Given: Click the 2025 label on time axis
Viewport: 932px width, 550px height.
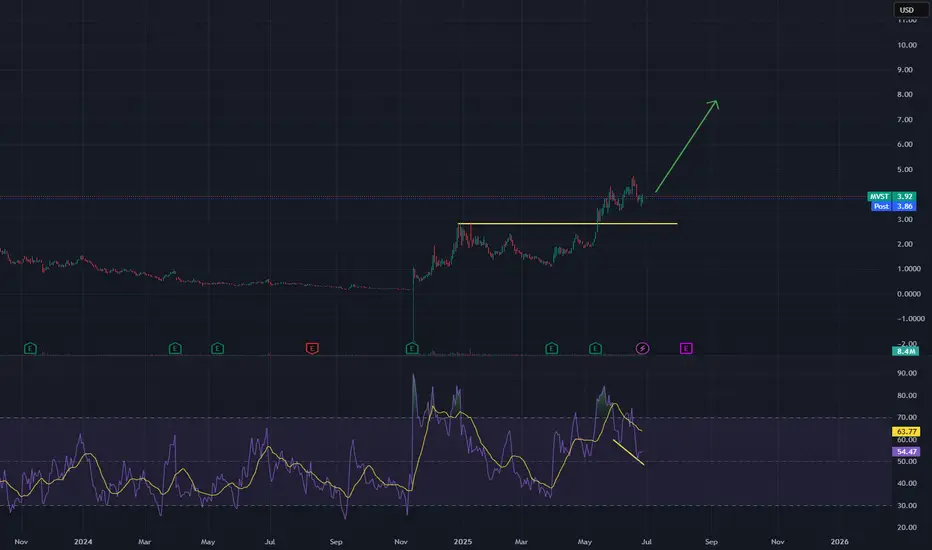Looking at the screenshot, I should pos(462,542).
